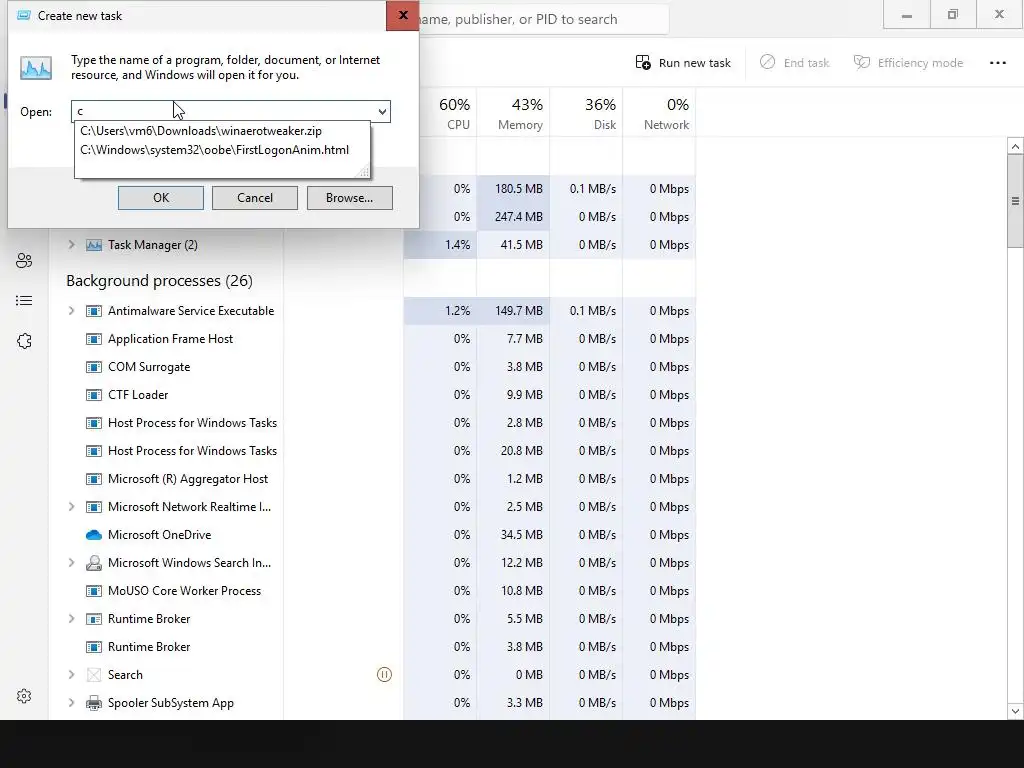The width and height of the screenshot is (1024, 768).
Task: Click the COM Surrogate process icon
Action: (x=94, y=367)
